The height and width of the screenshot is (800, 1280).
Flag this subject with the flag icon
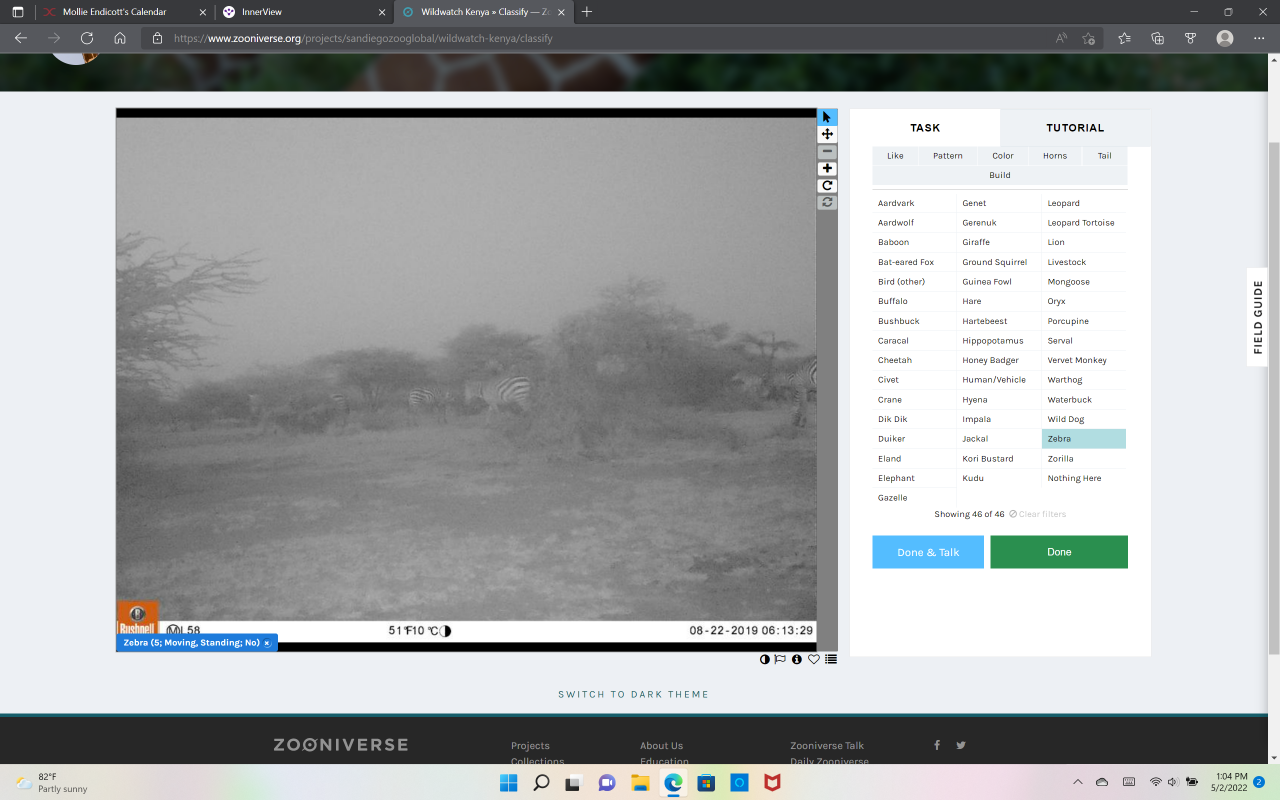pyautogui.click(x=780, y=659)
